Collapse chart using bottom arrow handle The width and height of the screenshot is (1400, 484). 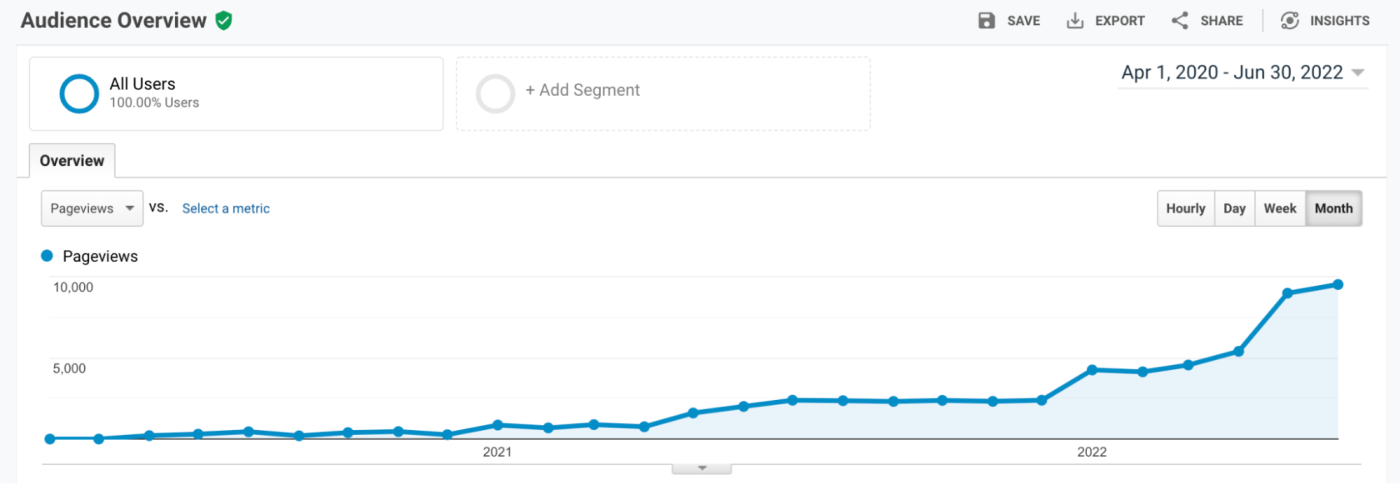(702, 467)
